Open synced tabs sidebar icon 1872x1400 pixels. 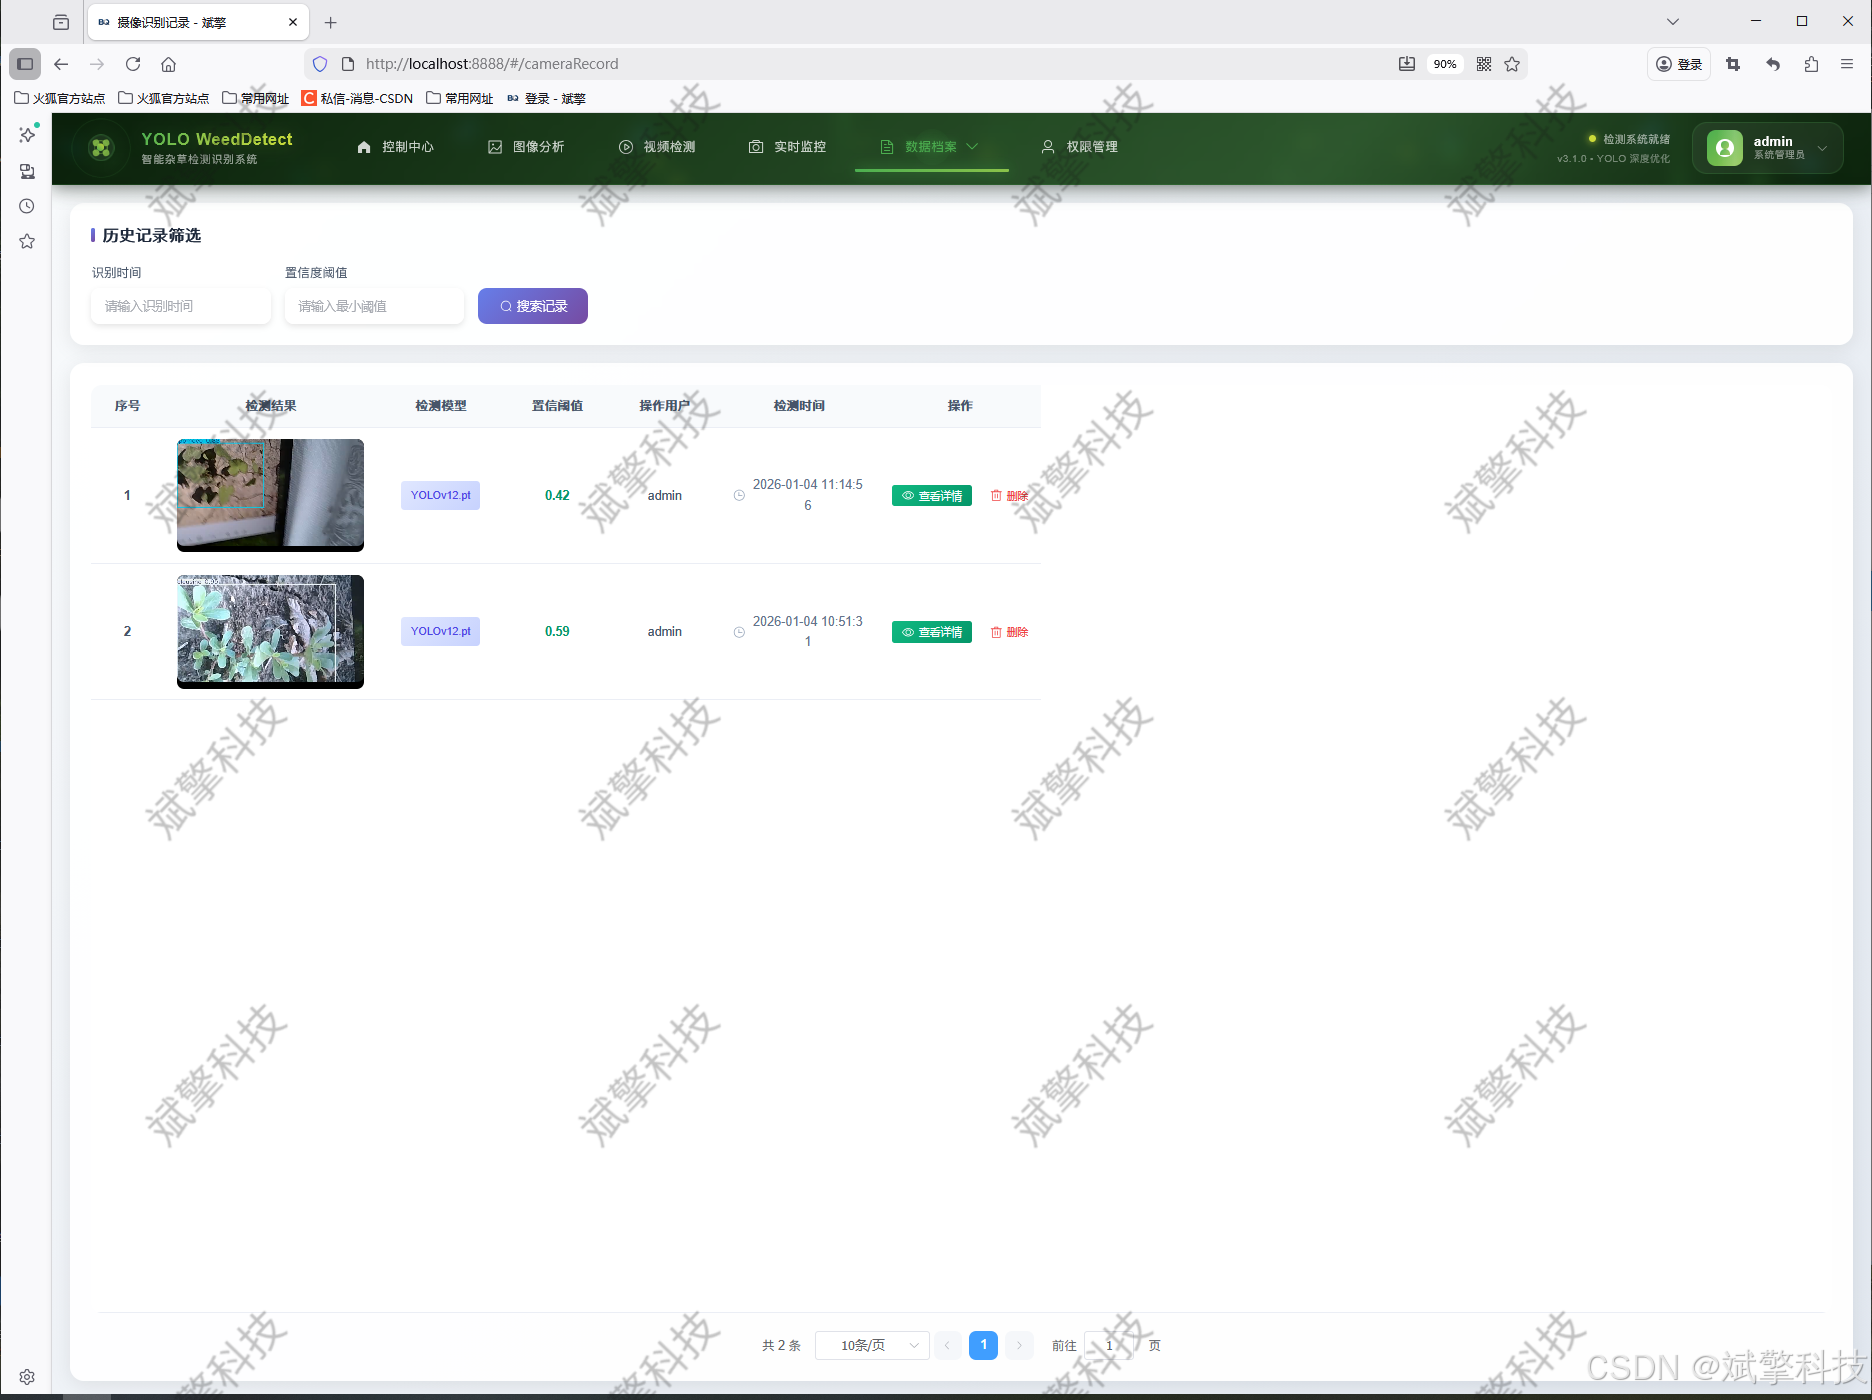point(27,171)
